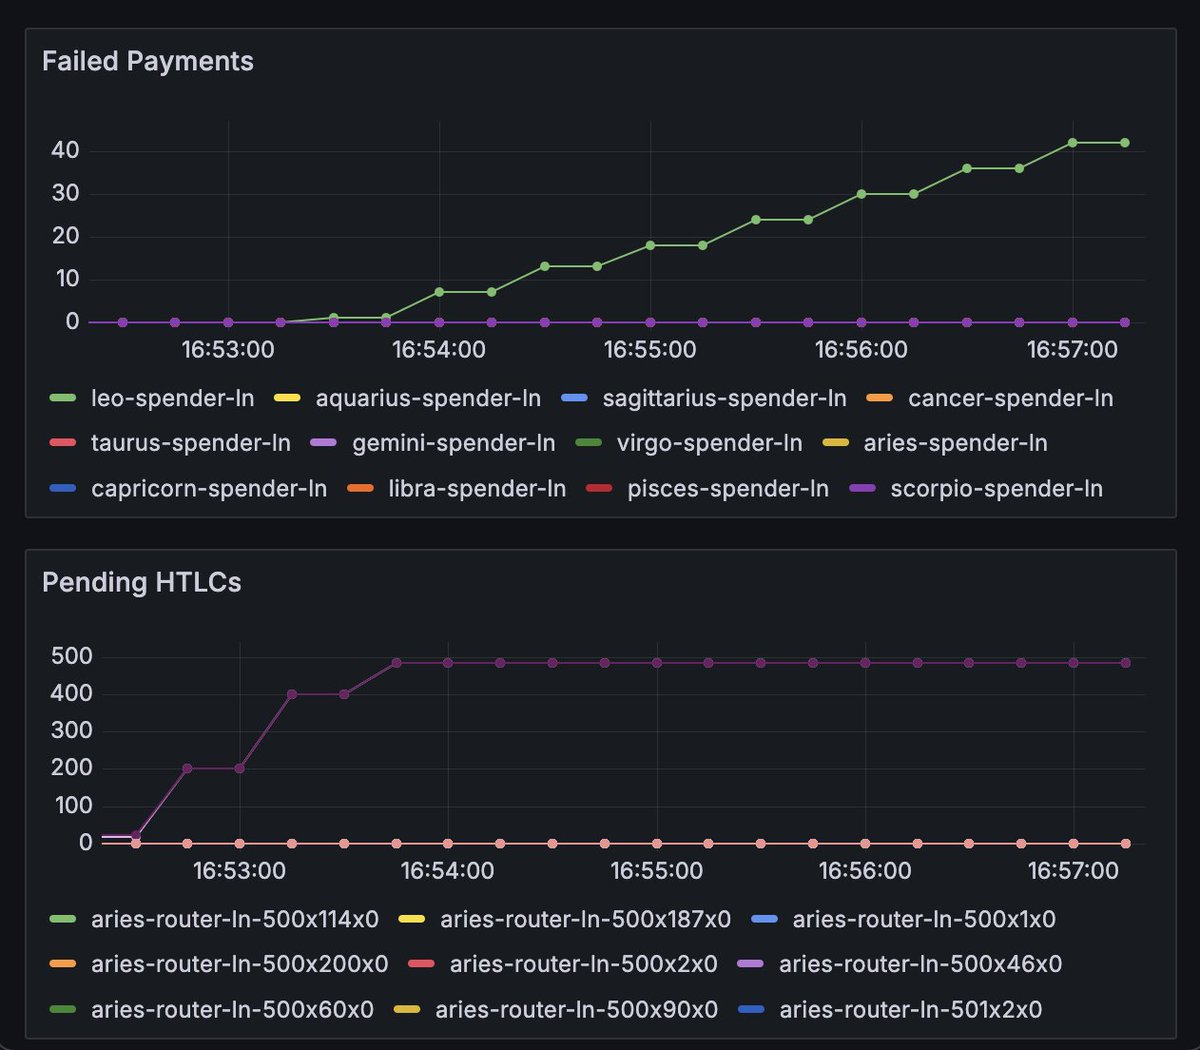
Task: Click 16:55:00 tick label in Failed Payments chart
Action: 650,350
